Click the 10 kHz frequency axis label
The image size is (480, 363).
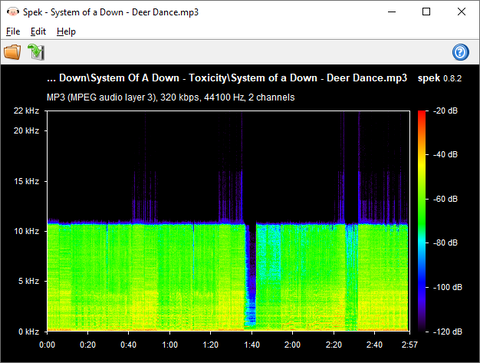26,231
